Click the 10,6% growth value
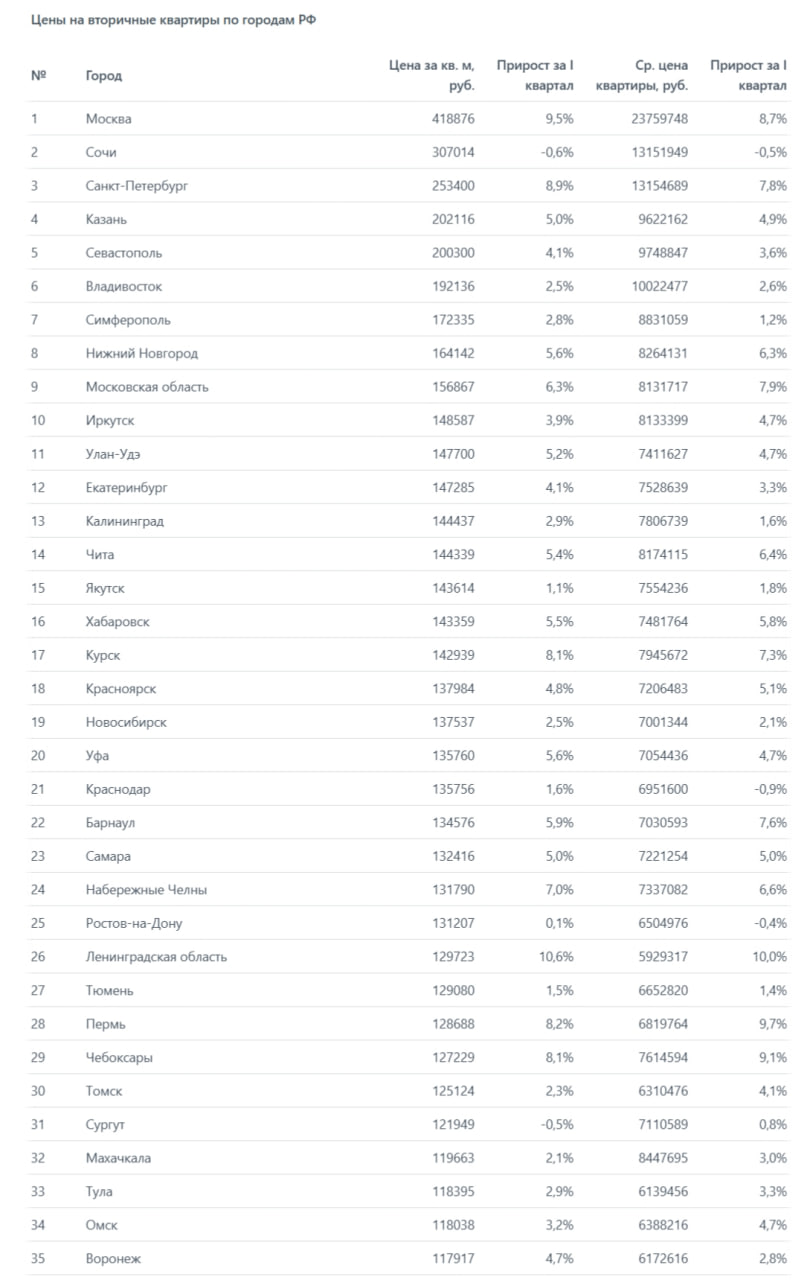Image resolution: width=810 pixels, height=1280 pixels. [x=555, y=957]
